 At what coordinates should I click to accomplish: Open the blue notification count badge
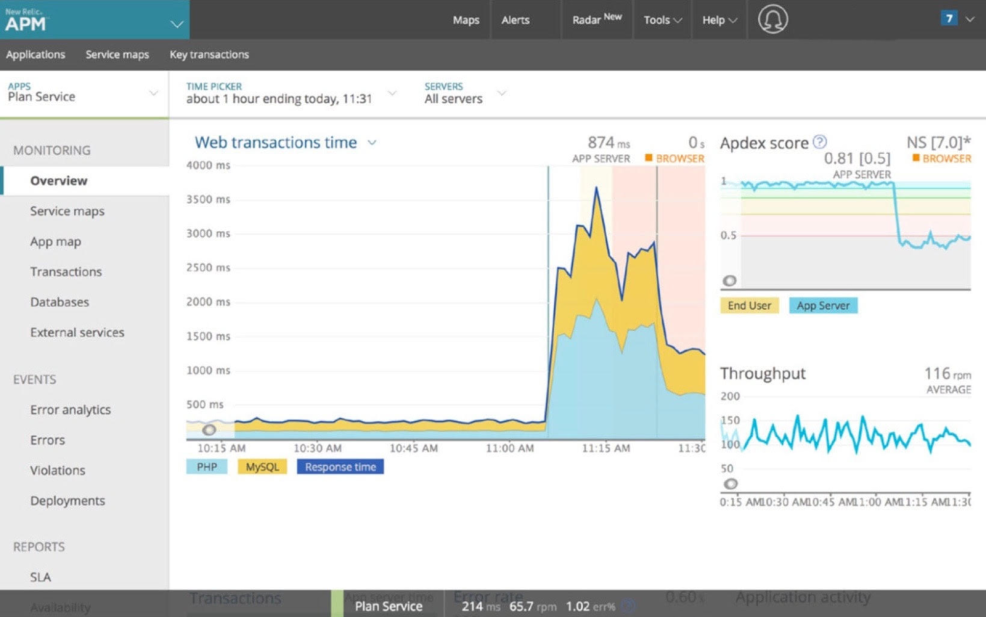pos(948,18)
